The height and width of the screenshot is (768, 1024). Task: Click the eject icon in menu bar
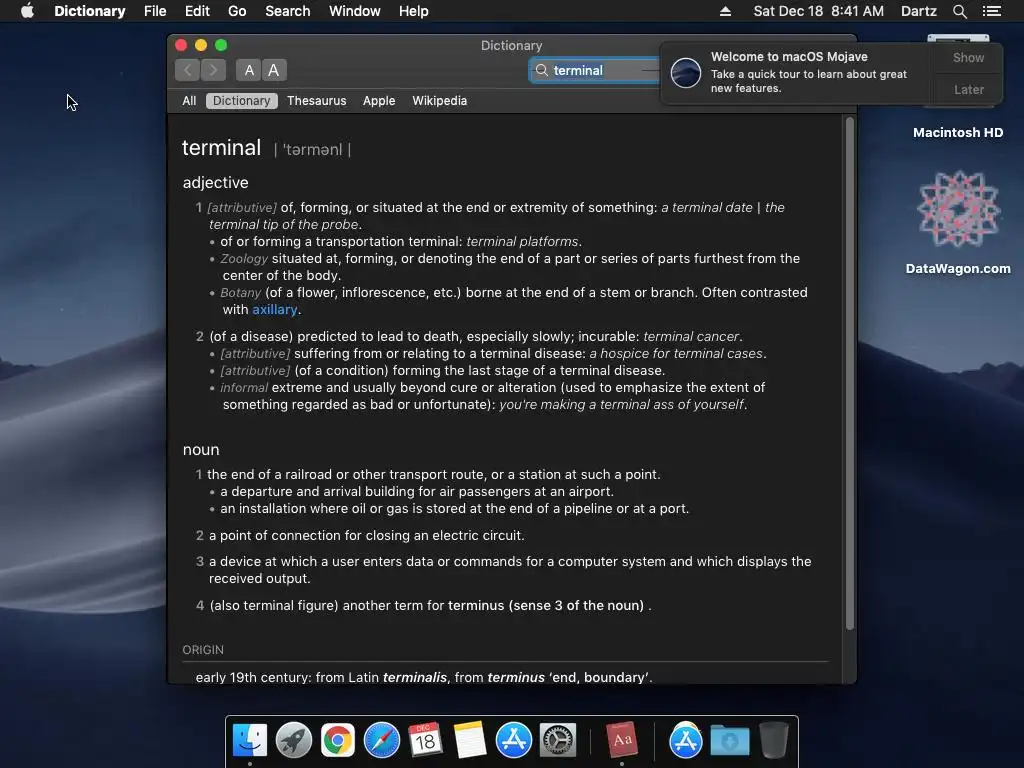[x=725, y=11]
